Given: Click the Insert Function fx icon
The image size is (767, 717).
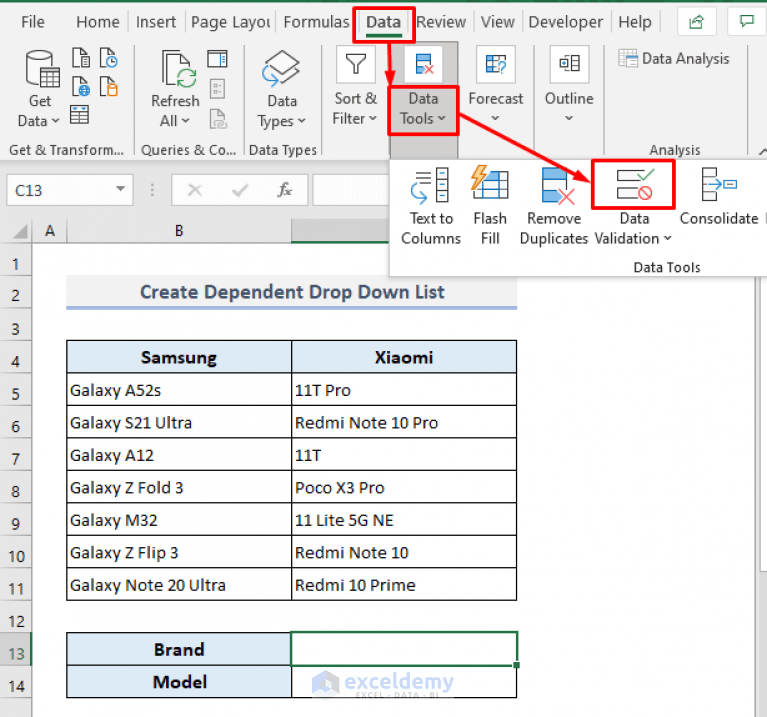Looking at the screenshot, I should point(285,190).
